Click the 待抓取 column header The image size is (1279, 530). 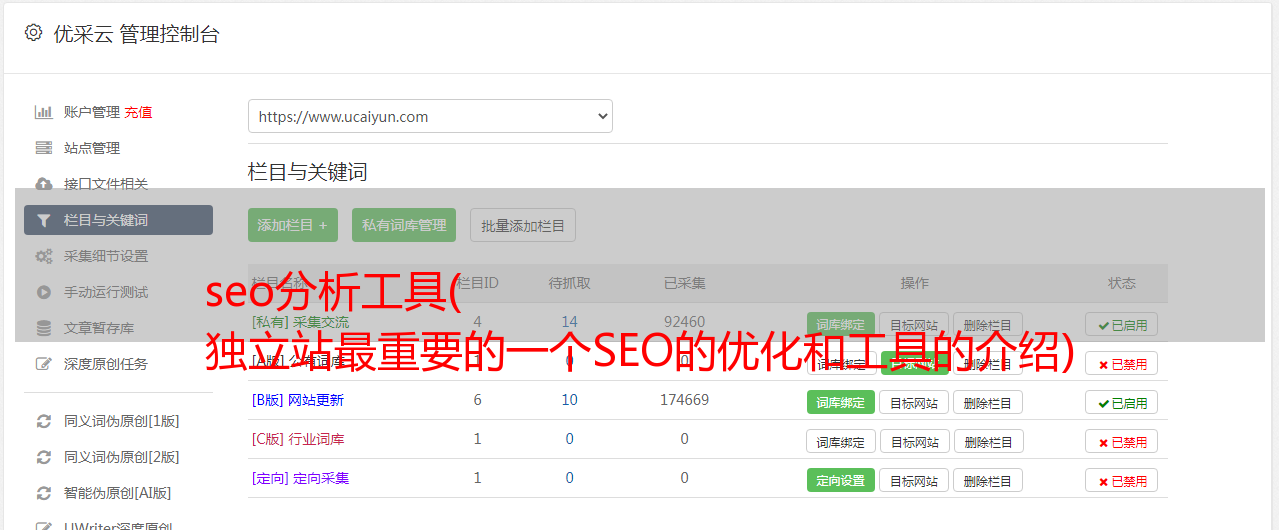tap(570, 283)
